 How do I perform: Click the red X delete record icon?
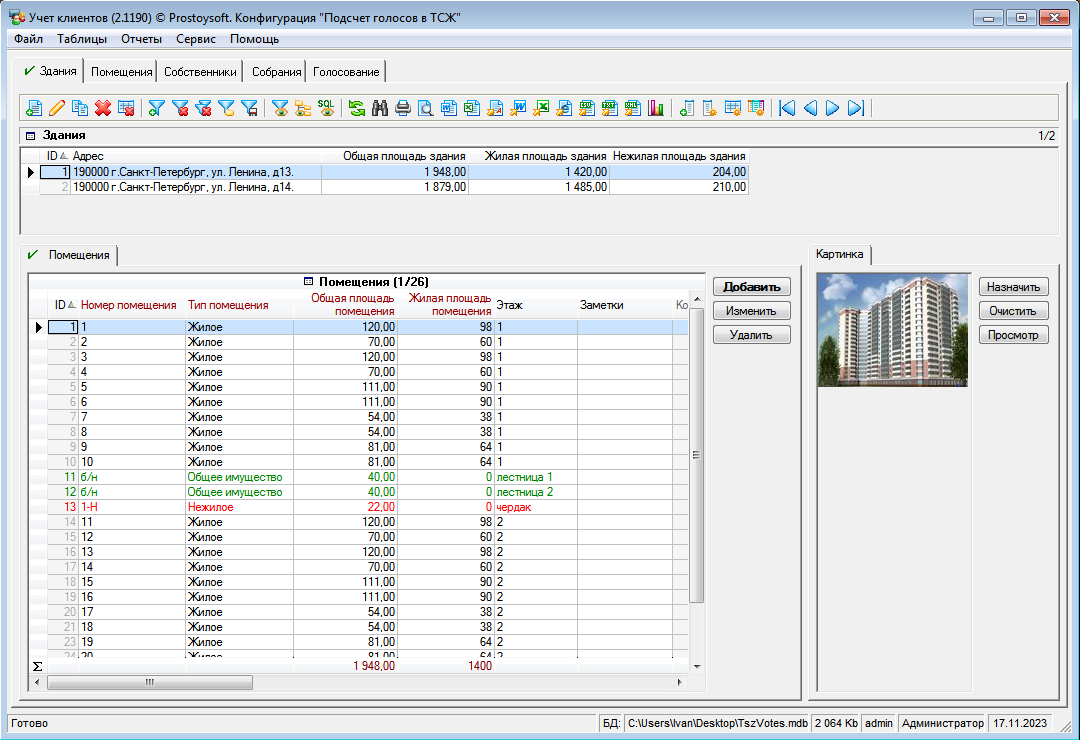[102, 108]
